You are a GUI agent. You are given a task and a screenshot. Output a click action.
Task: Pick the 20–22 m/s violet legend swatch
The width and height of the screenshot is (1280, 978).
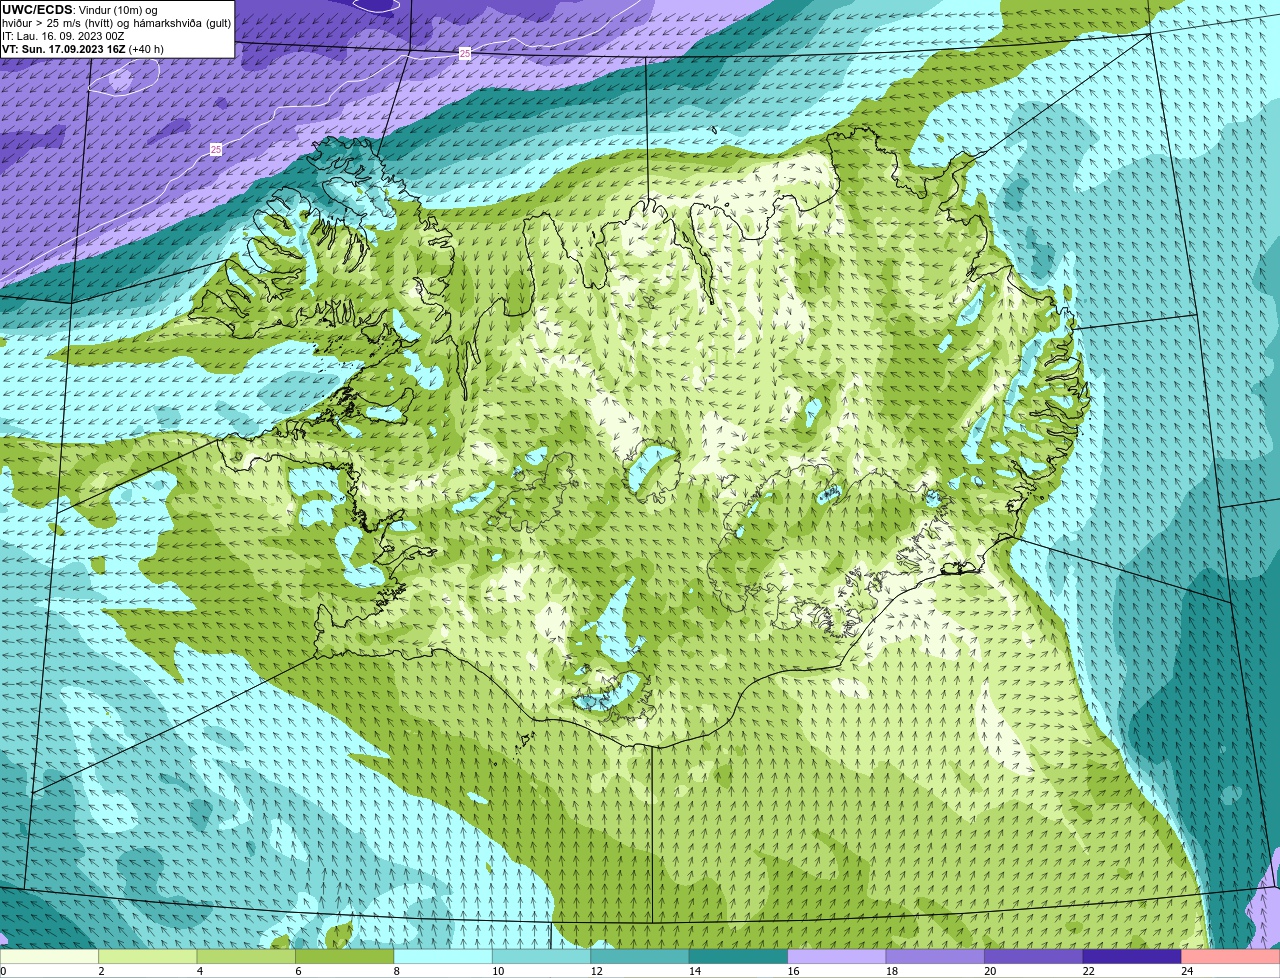click(x=1033, y=957)
